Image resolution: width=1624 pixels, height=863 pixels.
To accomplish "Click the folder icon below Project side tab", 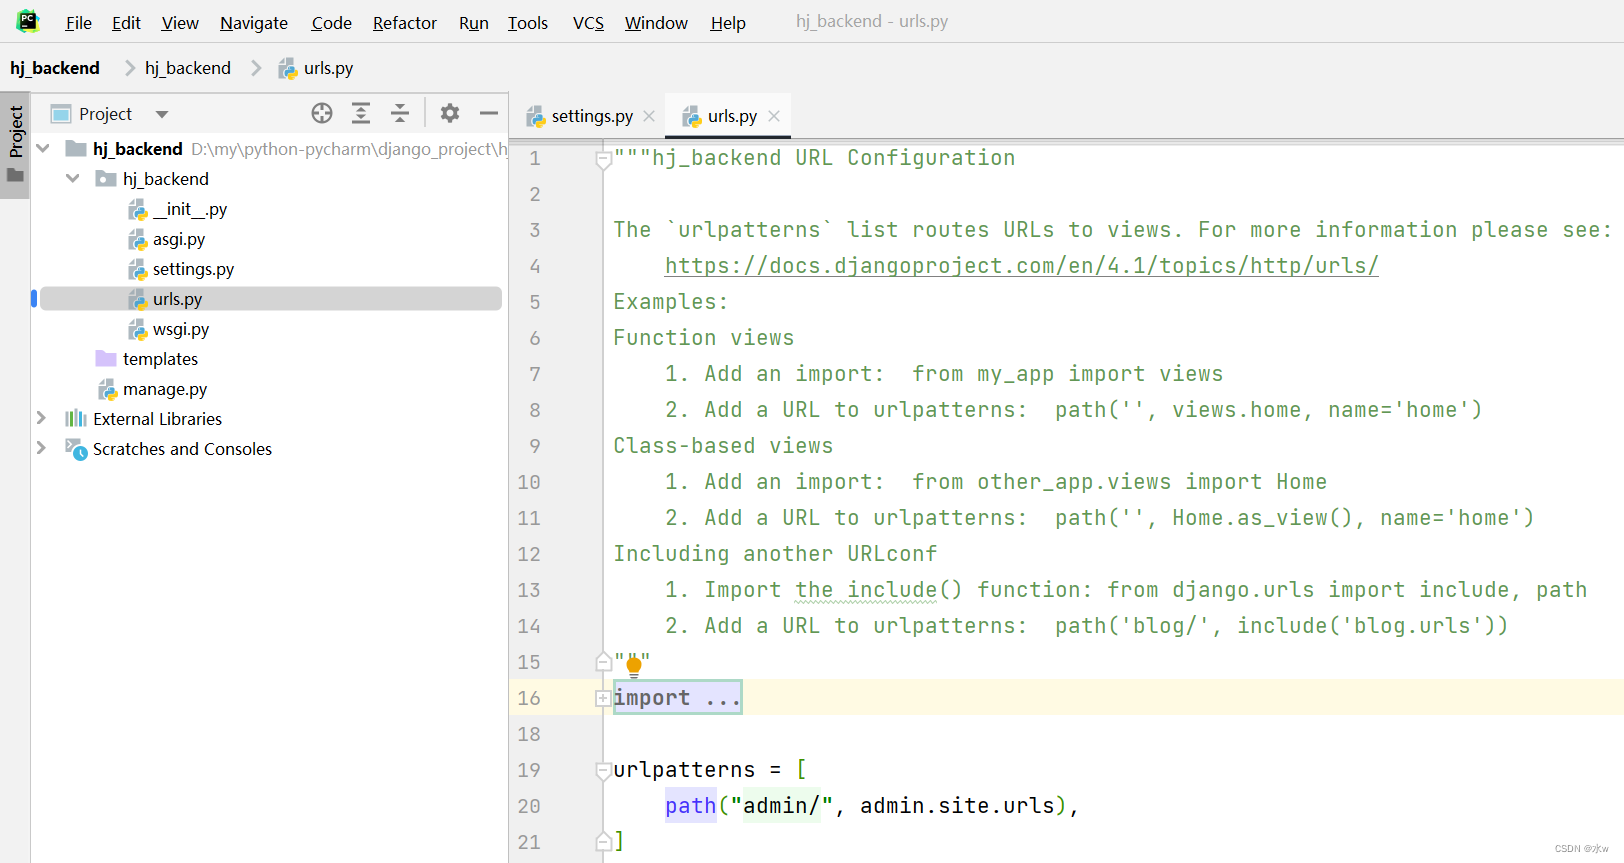I will click(15, 176).
